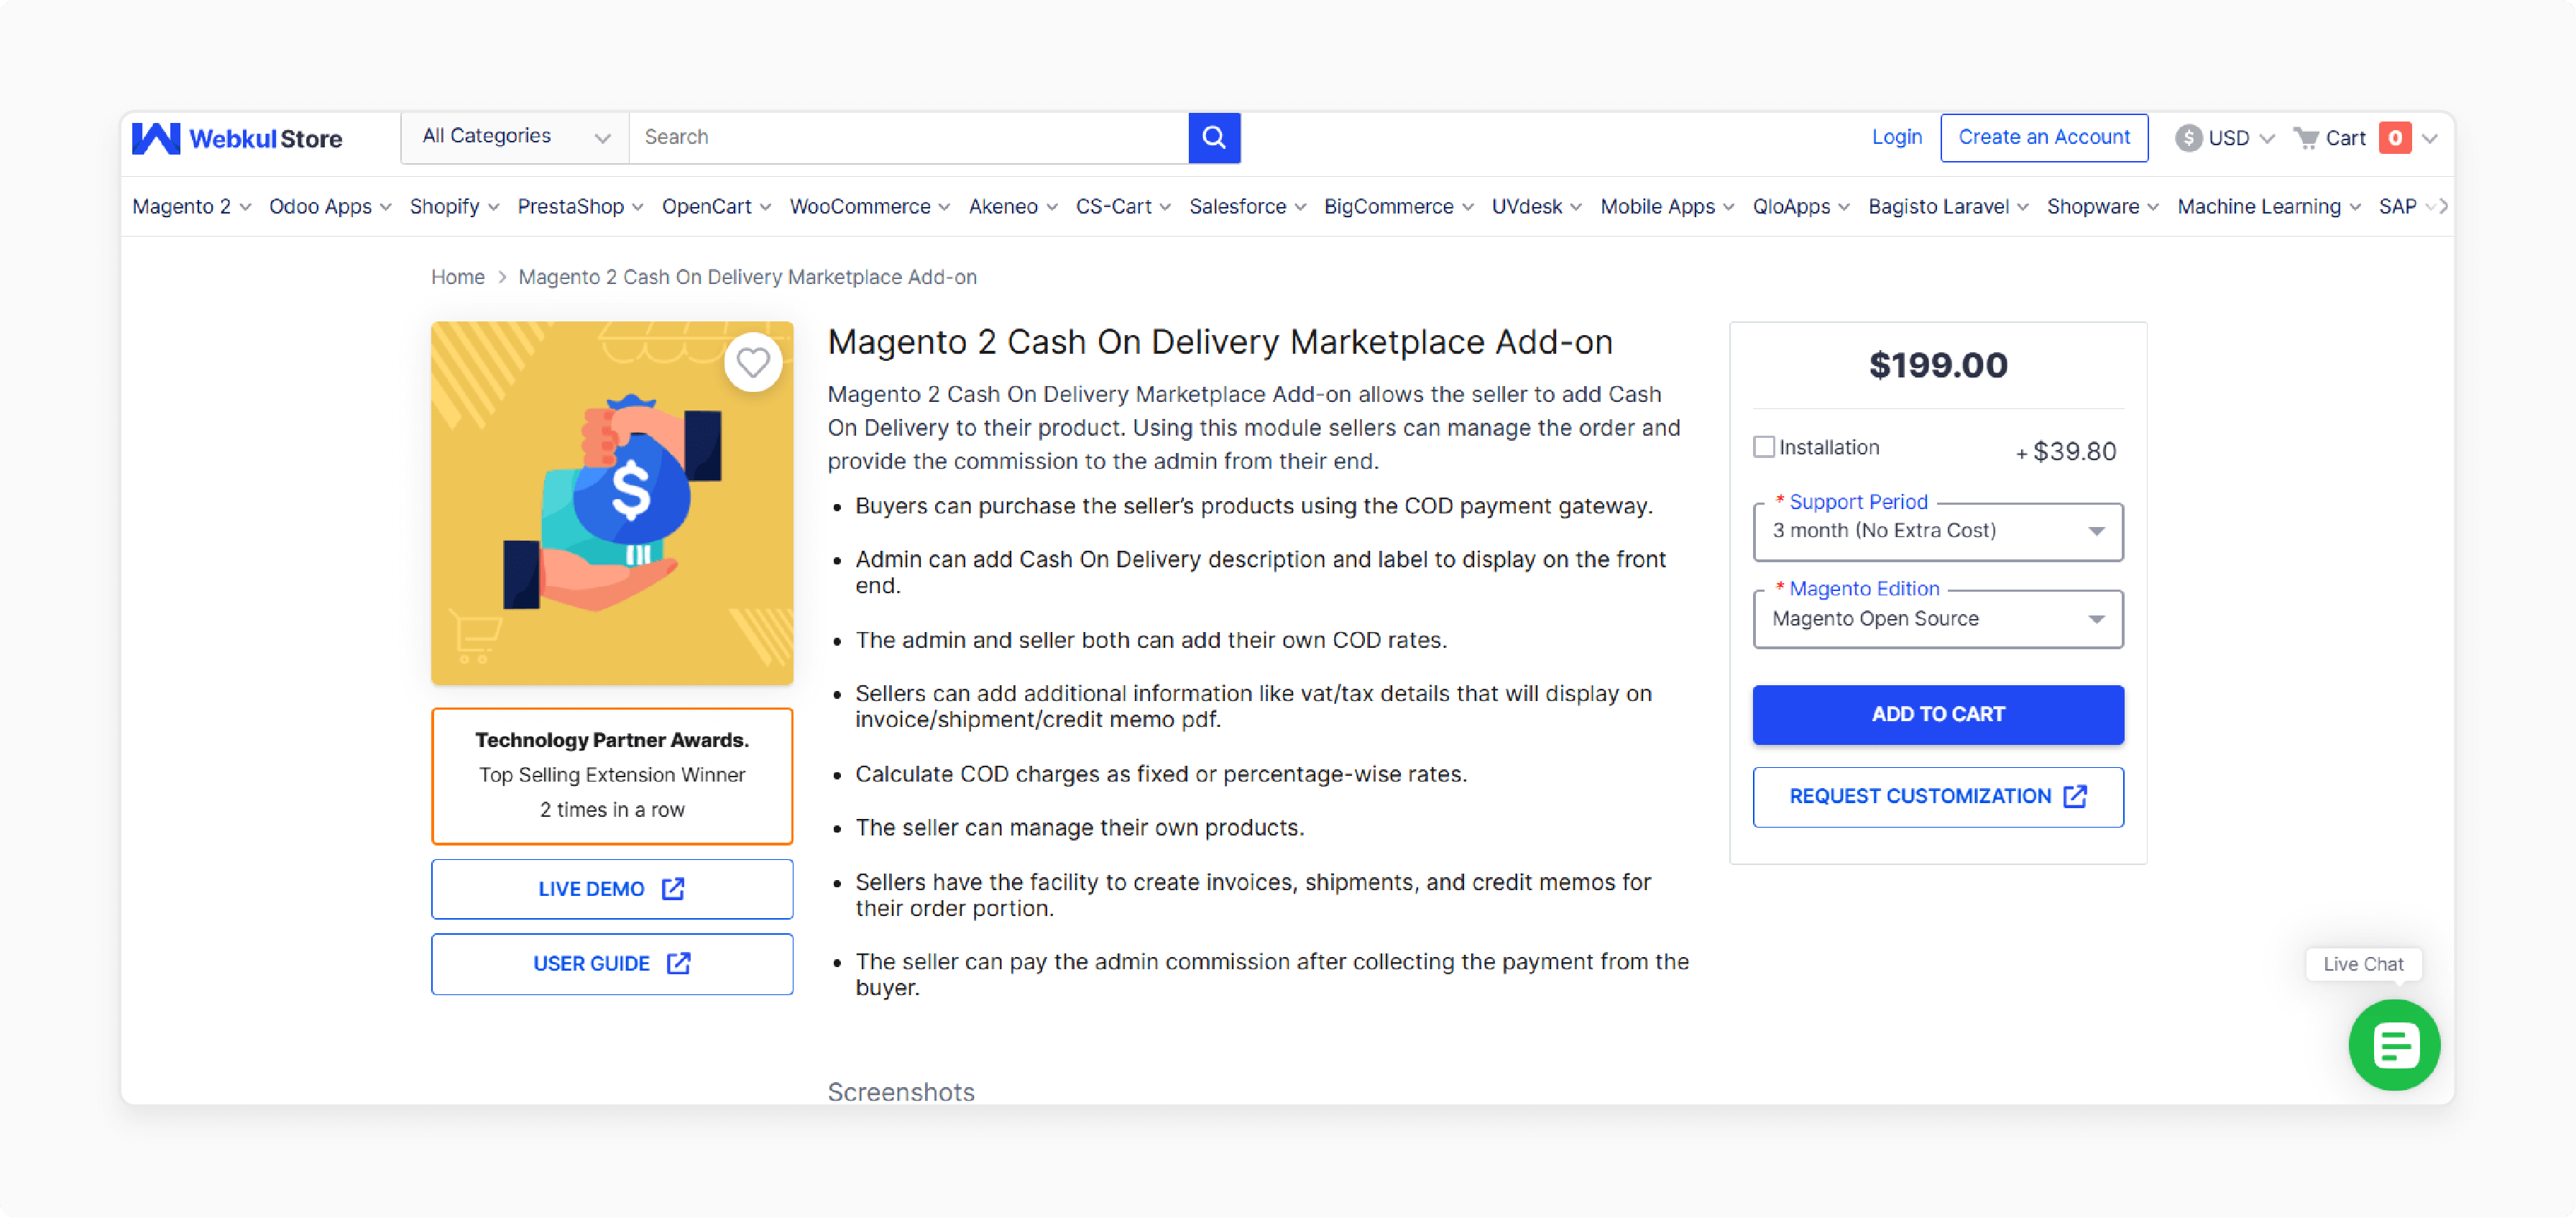Expand the Support Period dropdown
The image size is (2576, 1218).
pyautogui.click(x=1938, y=529)
